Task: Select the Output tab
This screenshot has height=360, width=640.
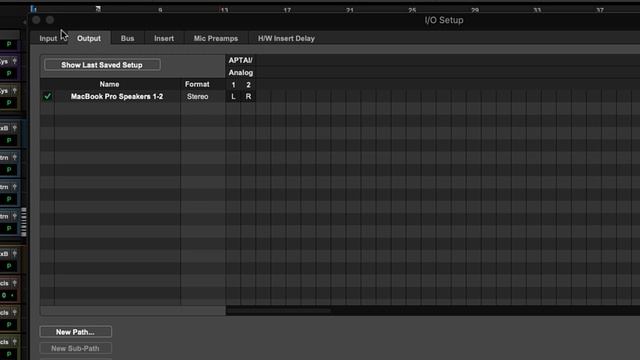Action: 89,38
